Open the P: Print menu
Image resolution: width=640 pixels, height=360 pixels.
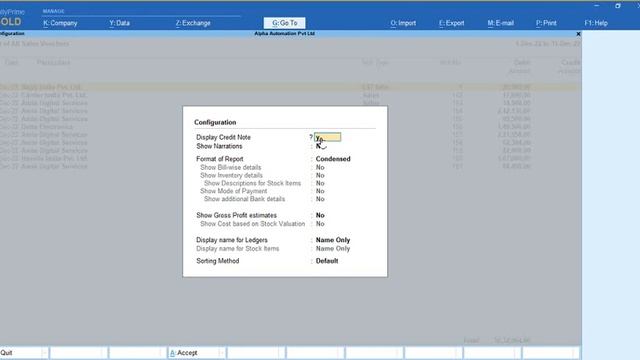point(546,23)
